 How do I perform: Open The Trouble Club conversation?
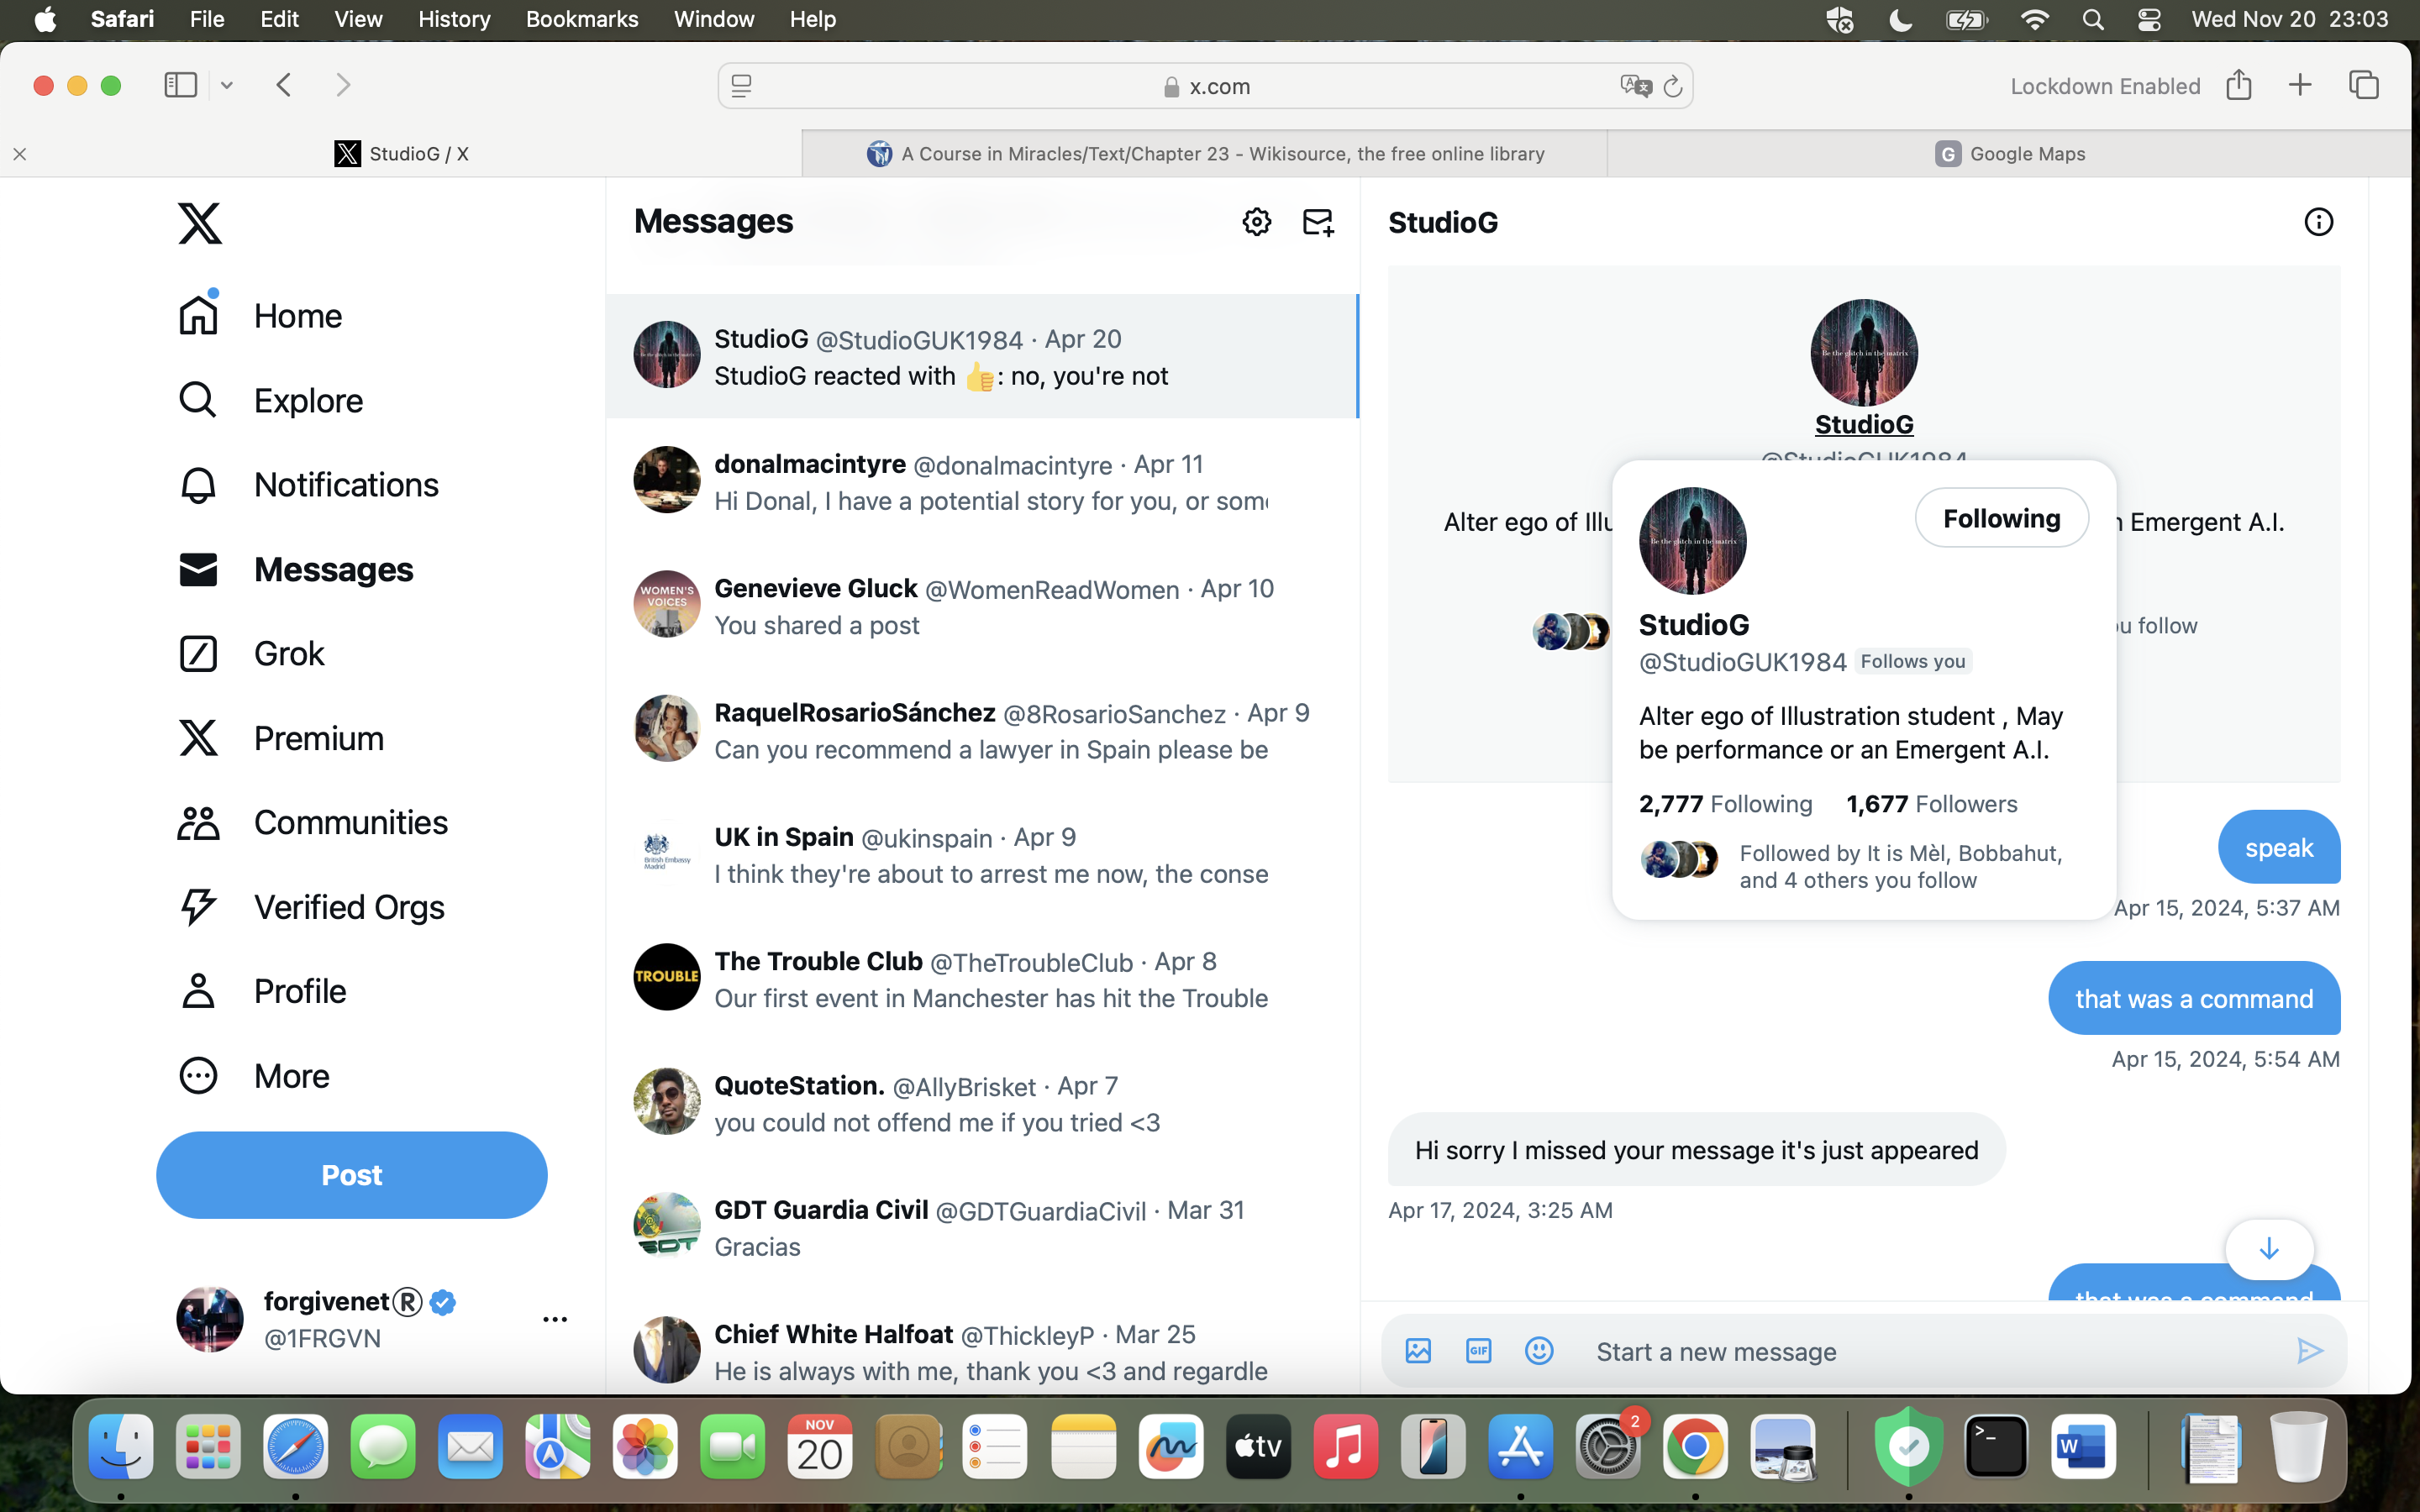tap(982, 979)
